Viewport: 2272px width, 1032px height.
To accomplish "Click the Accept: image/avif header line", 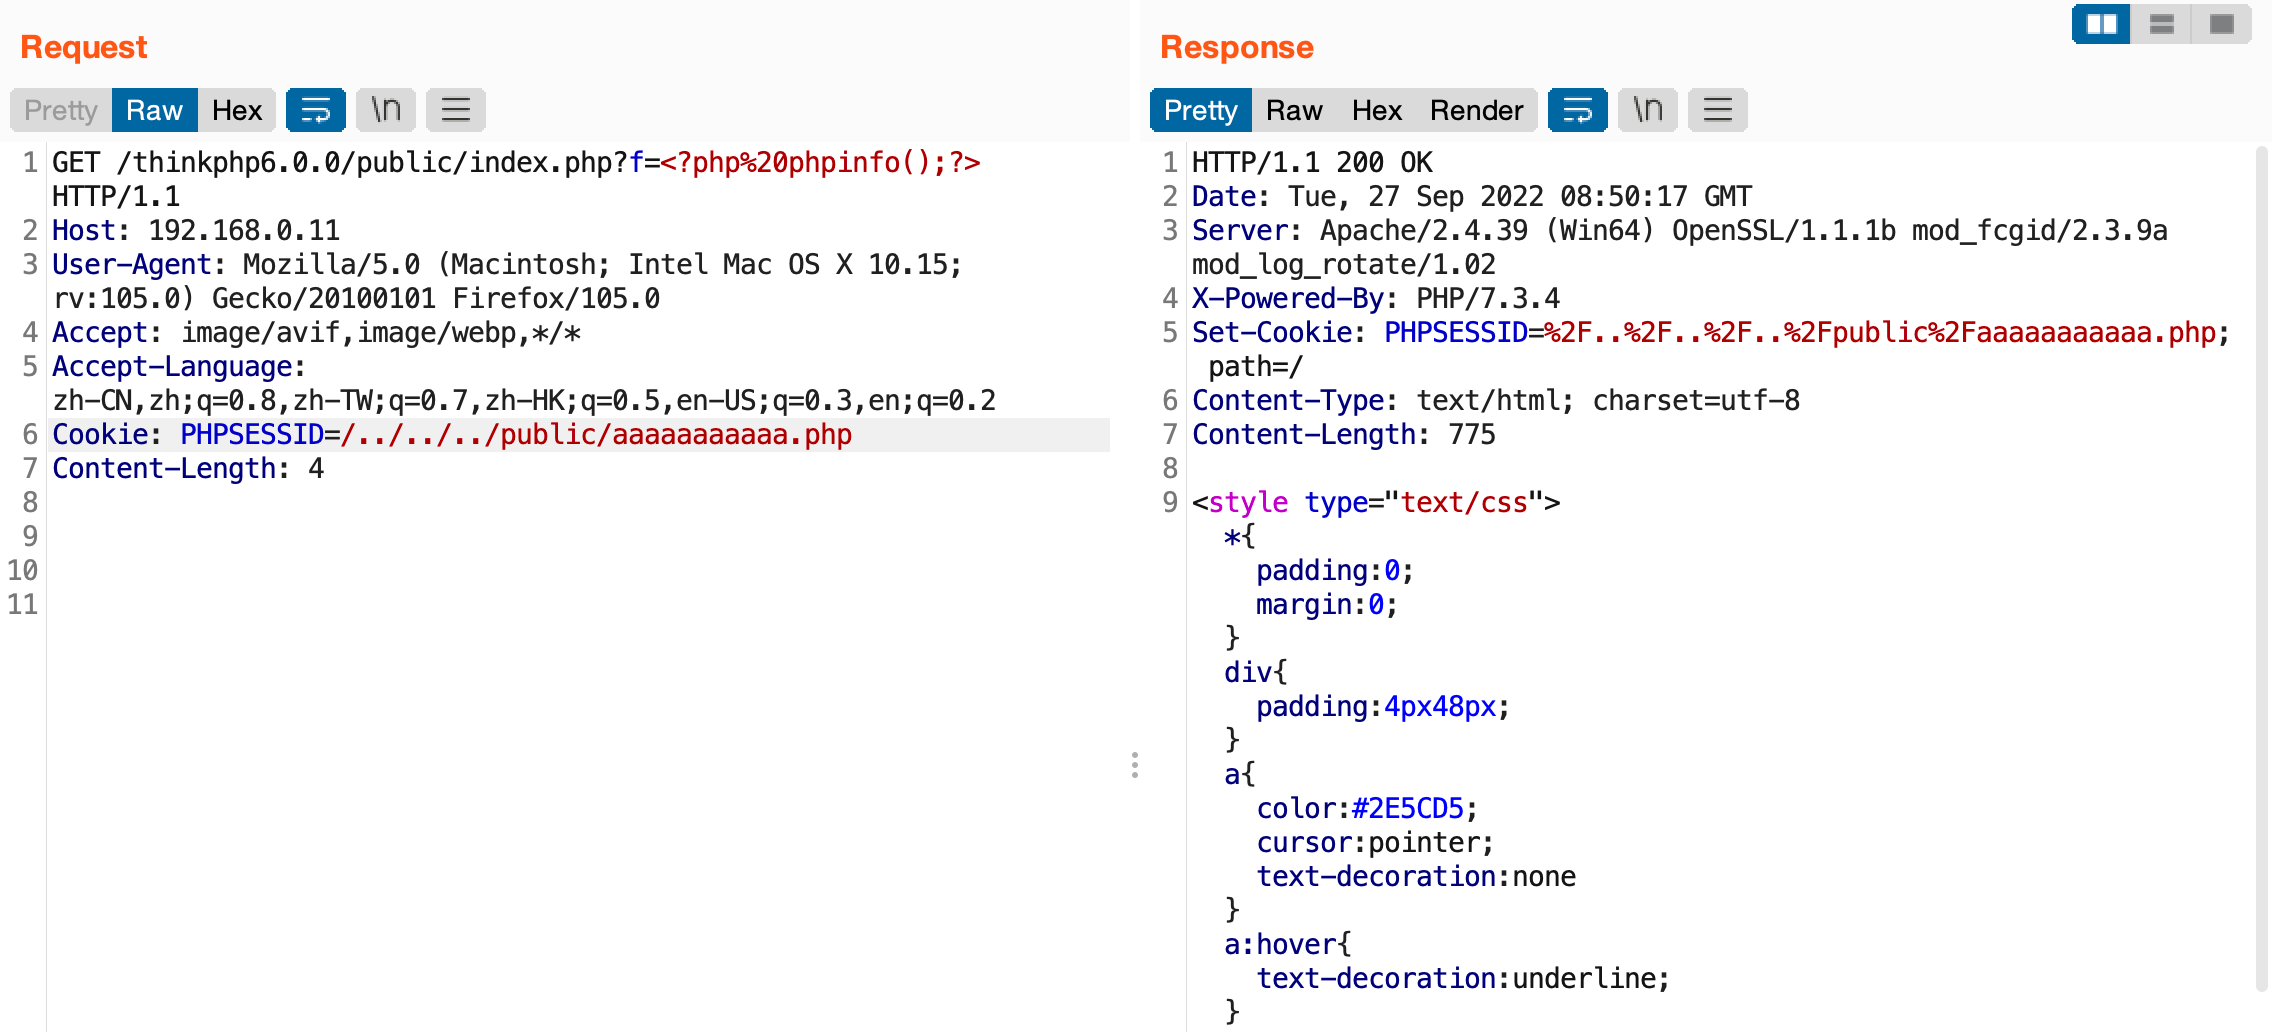I will coord(316,332).
